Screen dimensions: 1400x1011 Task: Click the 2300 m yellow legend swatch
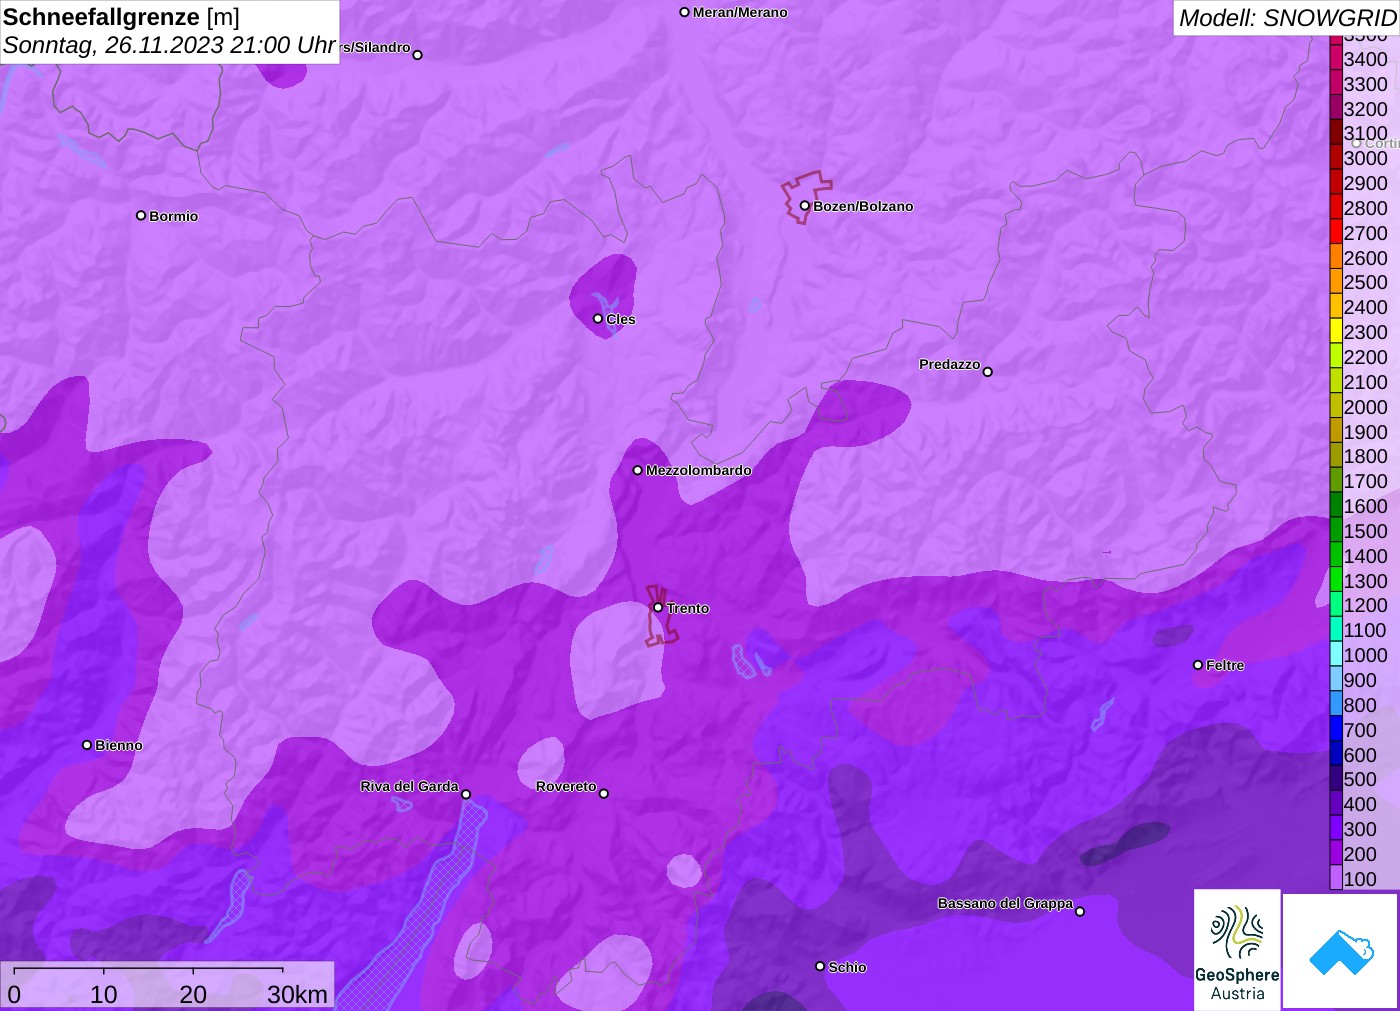tap(1336, 331)
